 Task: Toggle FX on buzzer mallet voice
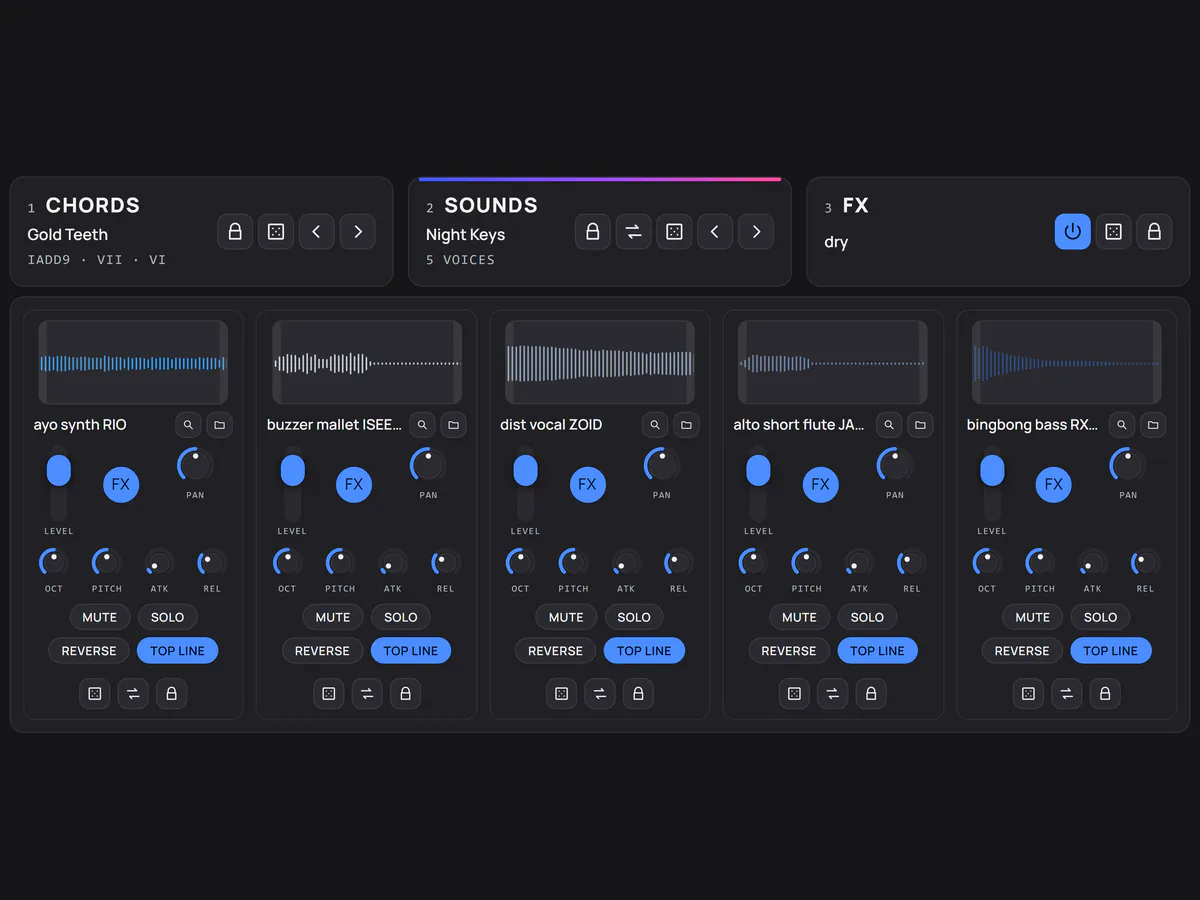point(354,484)
